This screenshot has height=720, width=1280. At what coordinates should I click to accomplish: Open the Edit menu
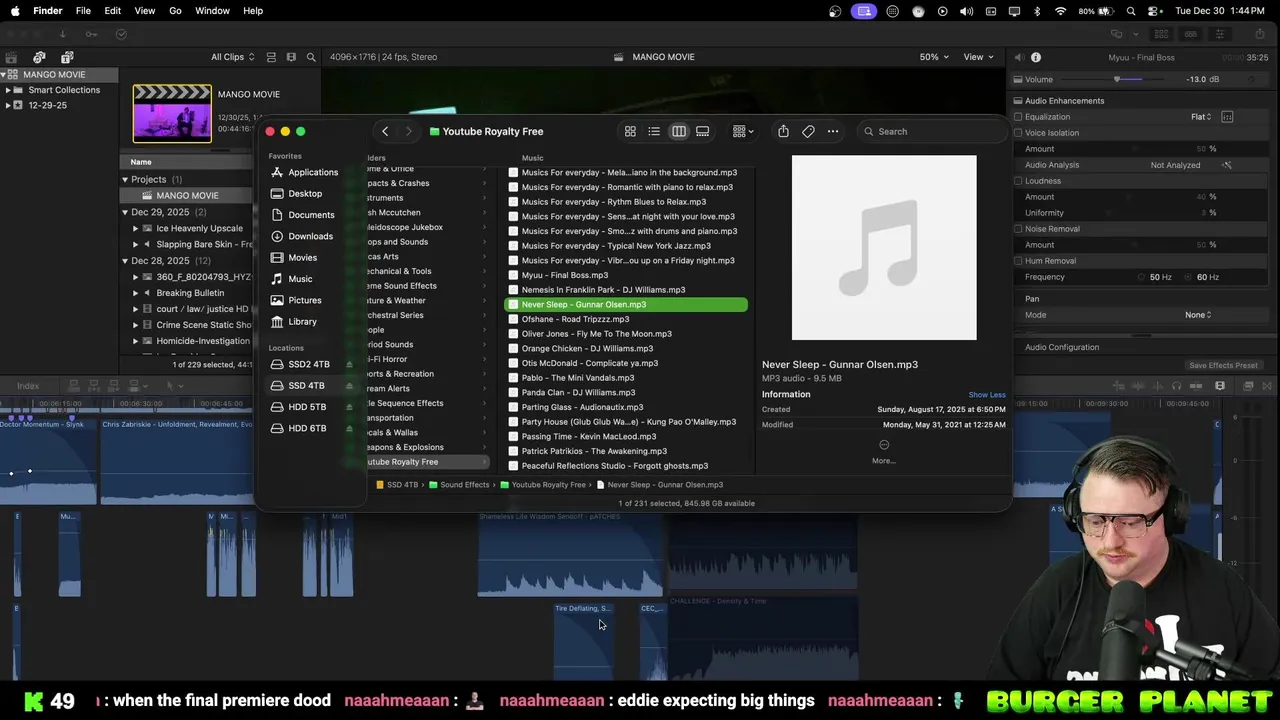113,11
